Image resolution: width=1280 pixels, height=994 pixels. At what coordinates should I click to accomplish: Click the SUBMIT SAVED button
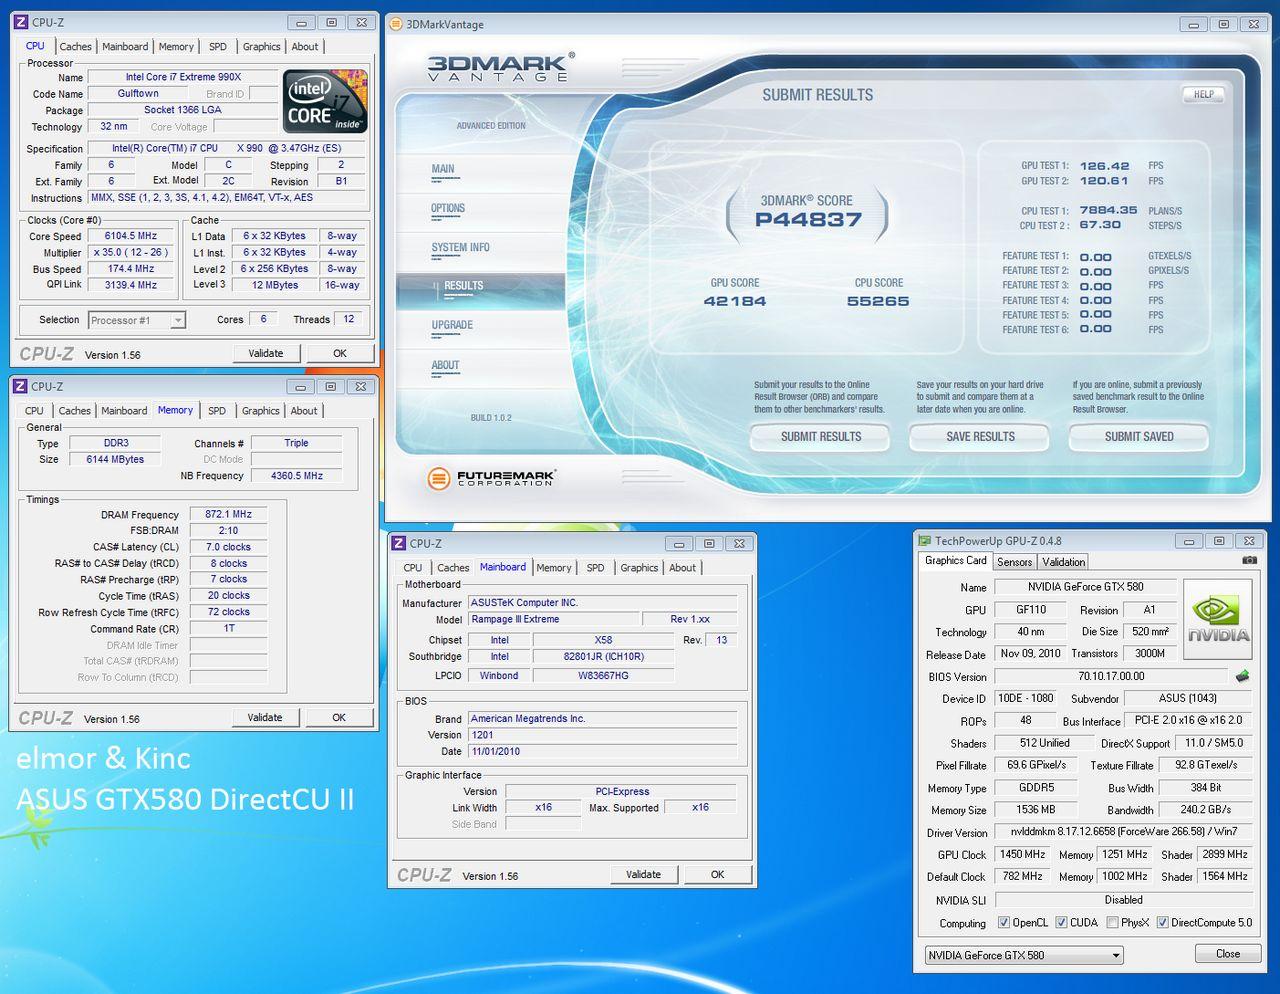(x=1139, y=436)
